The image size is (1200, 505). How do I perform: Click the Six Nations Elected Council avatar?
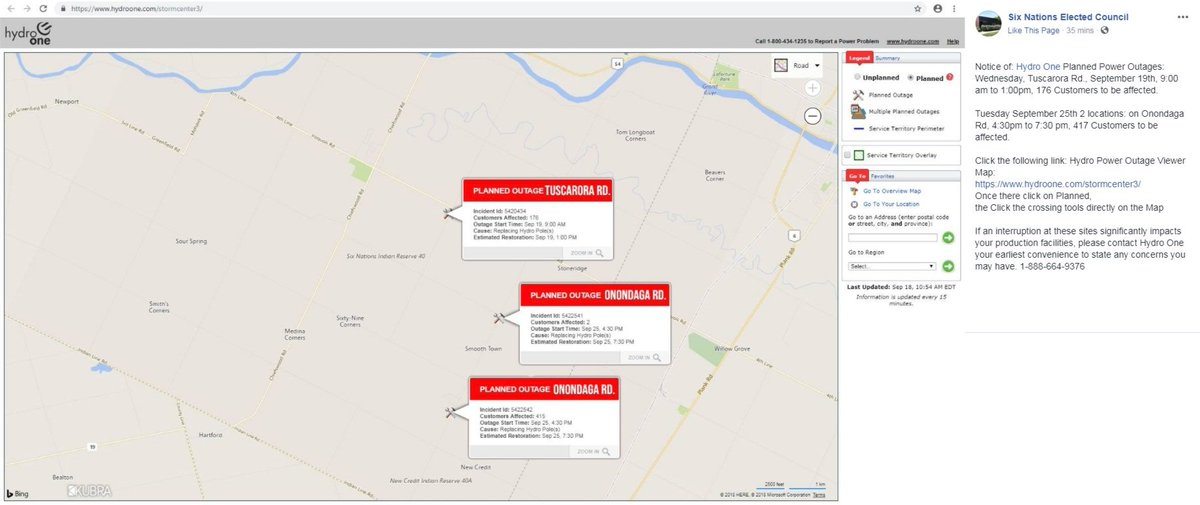(989, 23)
